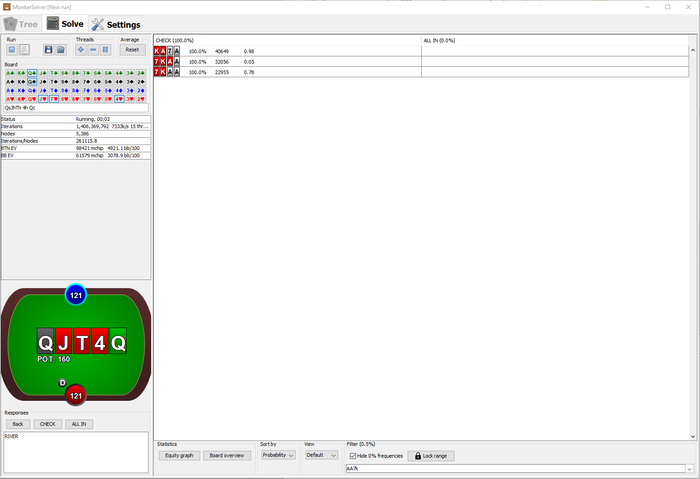700x479 pixels.
Task: Click the red 4 card on the table
Action: tap(100, 342)
